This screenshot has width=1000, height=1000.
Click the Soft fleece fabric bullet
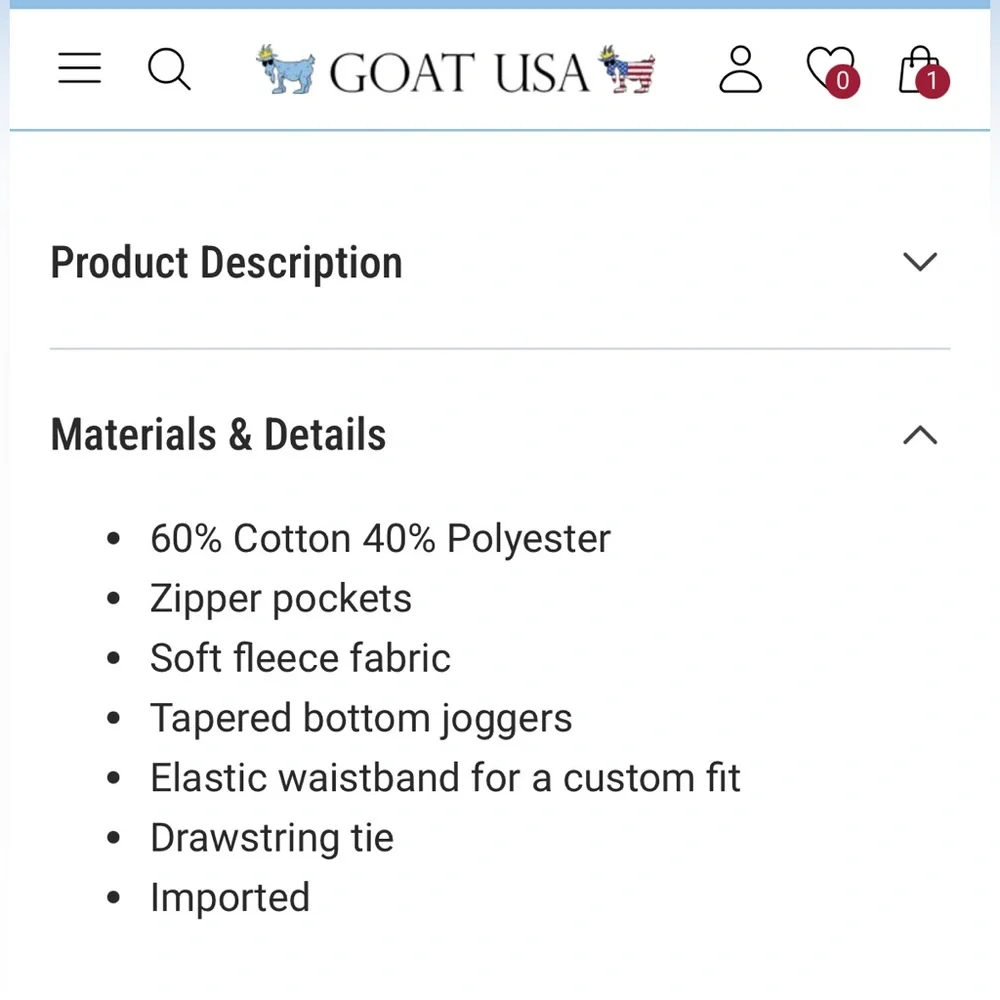pos(300,658)
